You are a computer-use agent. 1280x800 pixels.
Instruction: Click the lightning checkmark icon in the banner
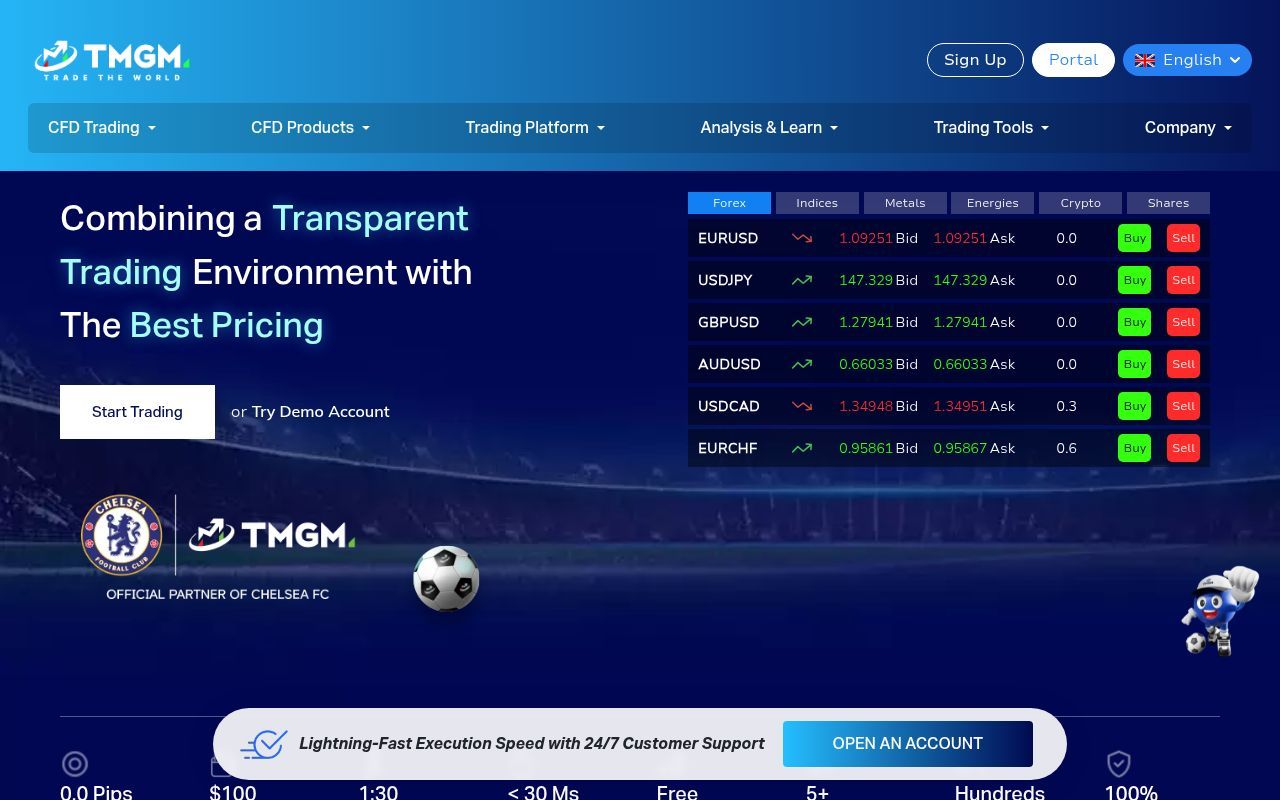264,744
